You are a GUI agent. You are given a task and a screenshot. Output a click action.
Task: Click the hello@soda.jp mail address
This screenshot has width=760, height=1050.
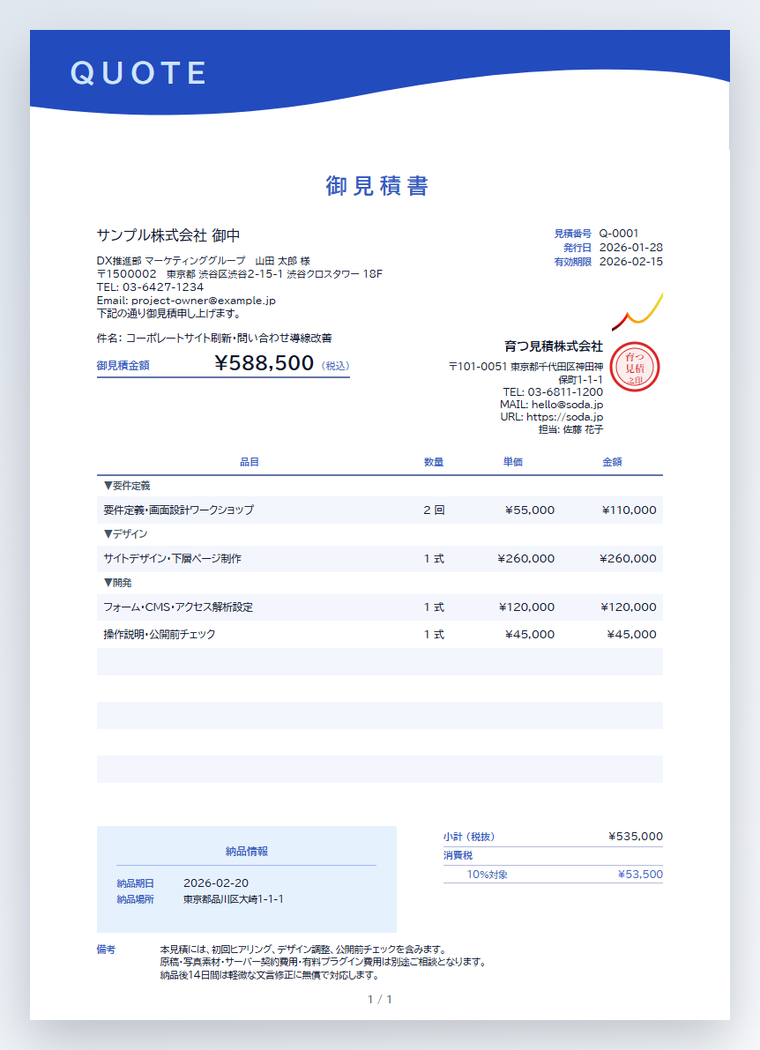pyautogui.click(x=567, y=404)
